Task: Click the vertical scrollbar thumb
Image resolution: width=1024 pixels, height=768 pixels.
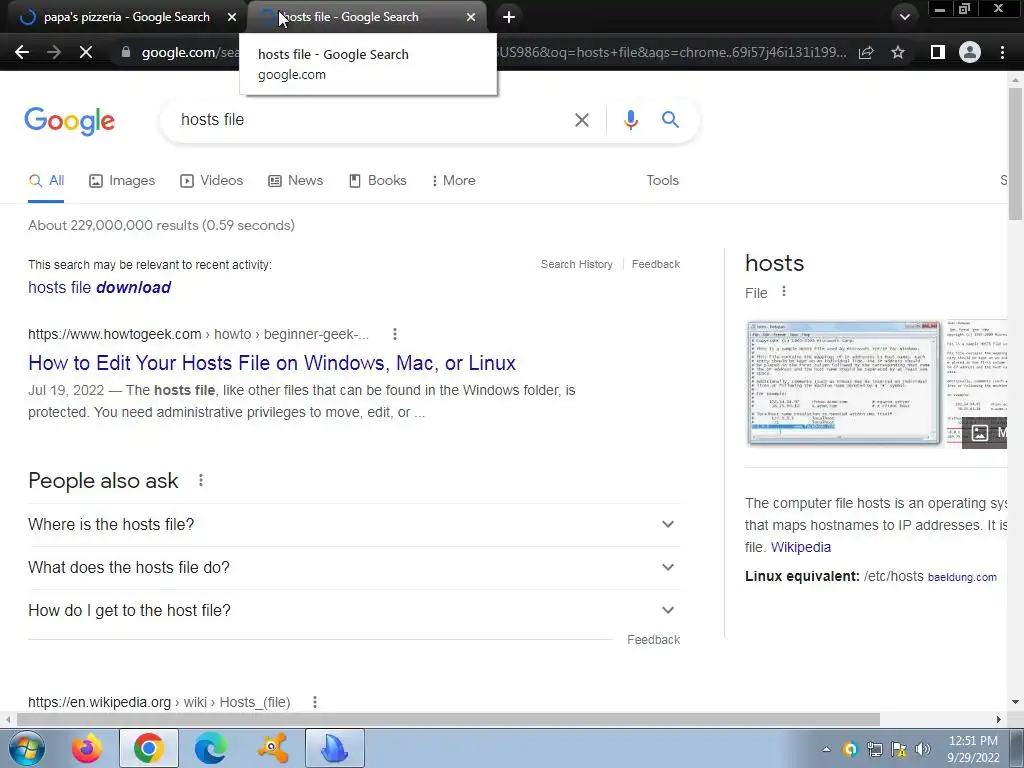Action: tap(1015, 153)
